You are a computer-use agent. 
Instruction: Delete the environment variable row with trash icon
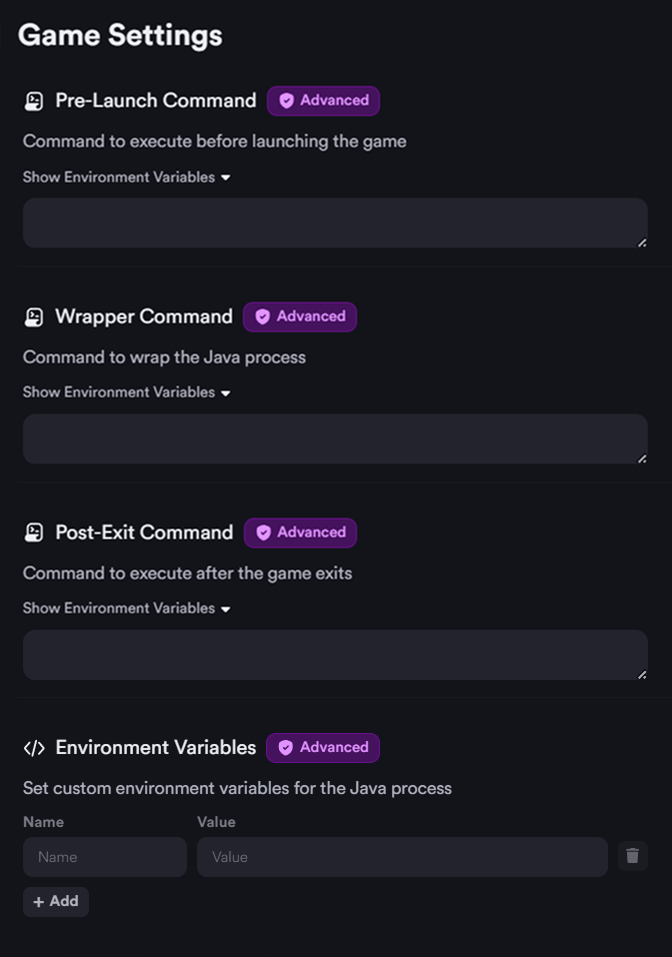[x=632, y=856]
